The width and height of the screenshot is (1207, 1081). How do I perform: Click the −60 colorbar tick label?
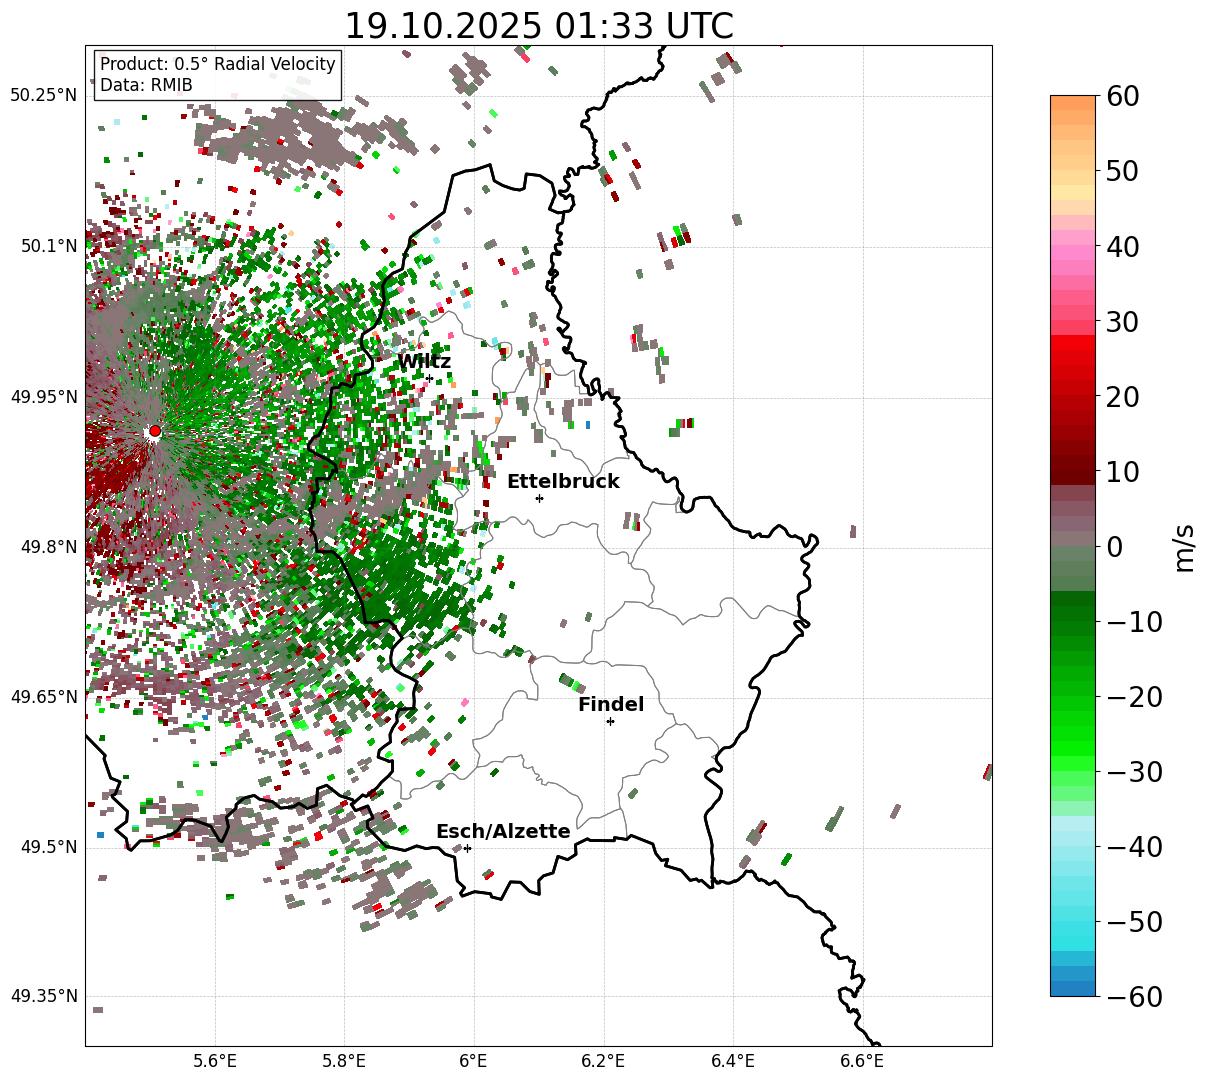1134,996
